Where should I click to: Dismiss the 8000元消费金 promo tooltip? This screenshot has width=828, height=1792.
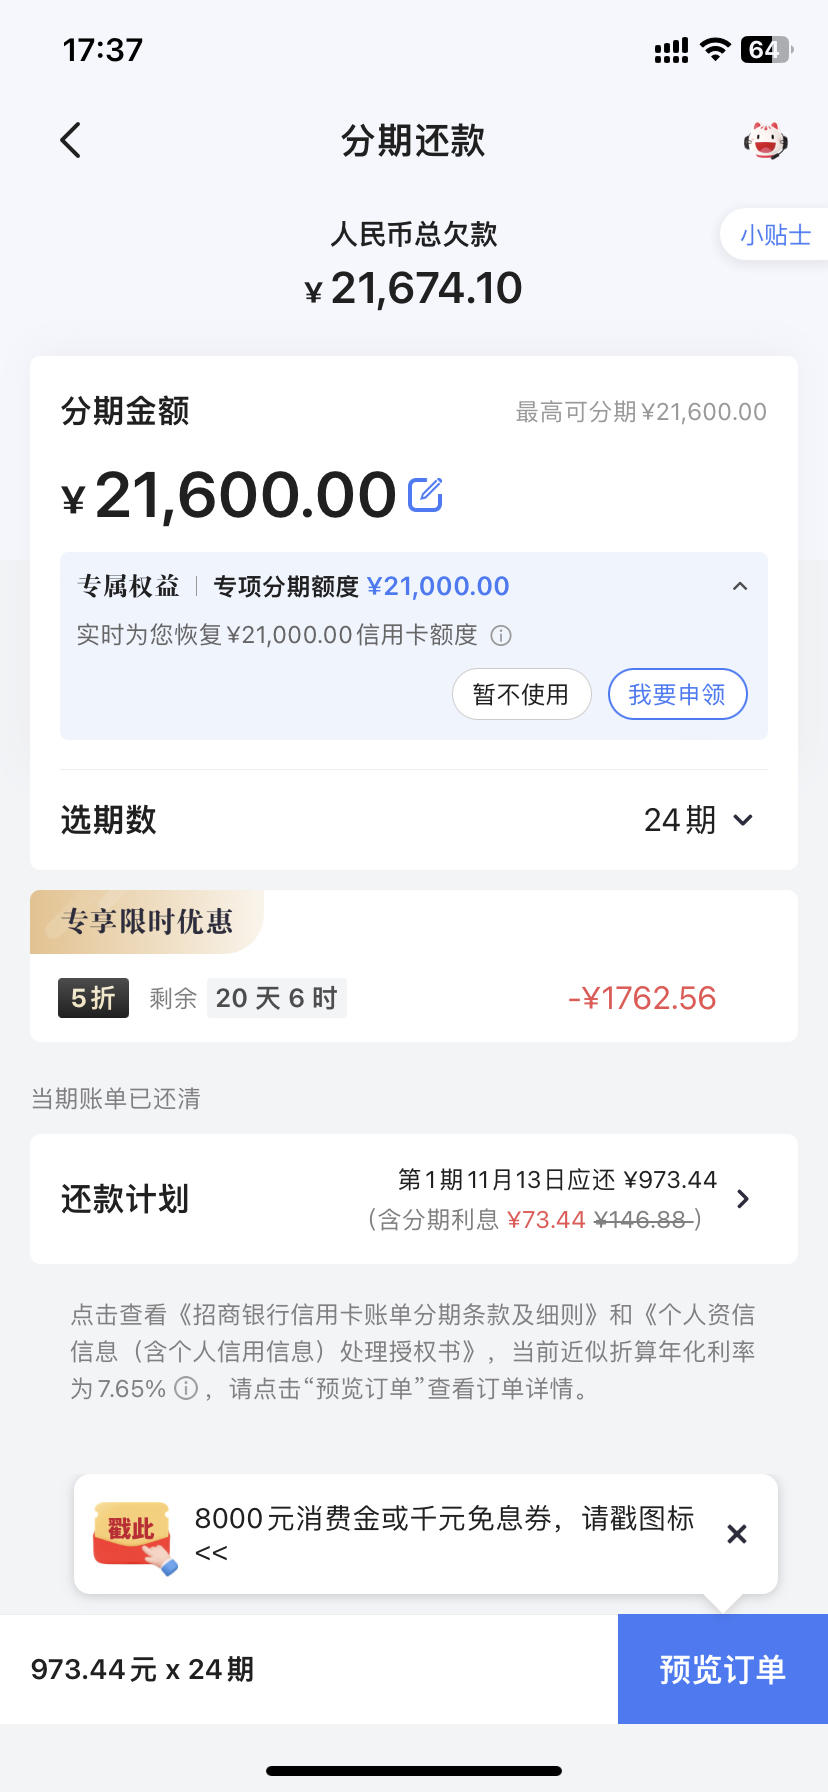click(x=737, y=1533)
